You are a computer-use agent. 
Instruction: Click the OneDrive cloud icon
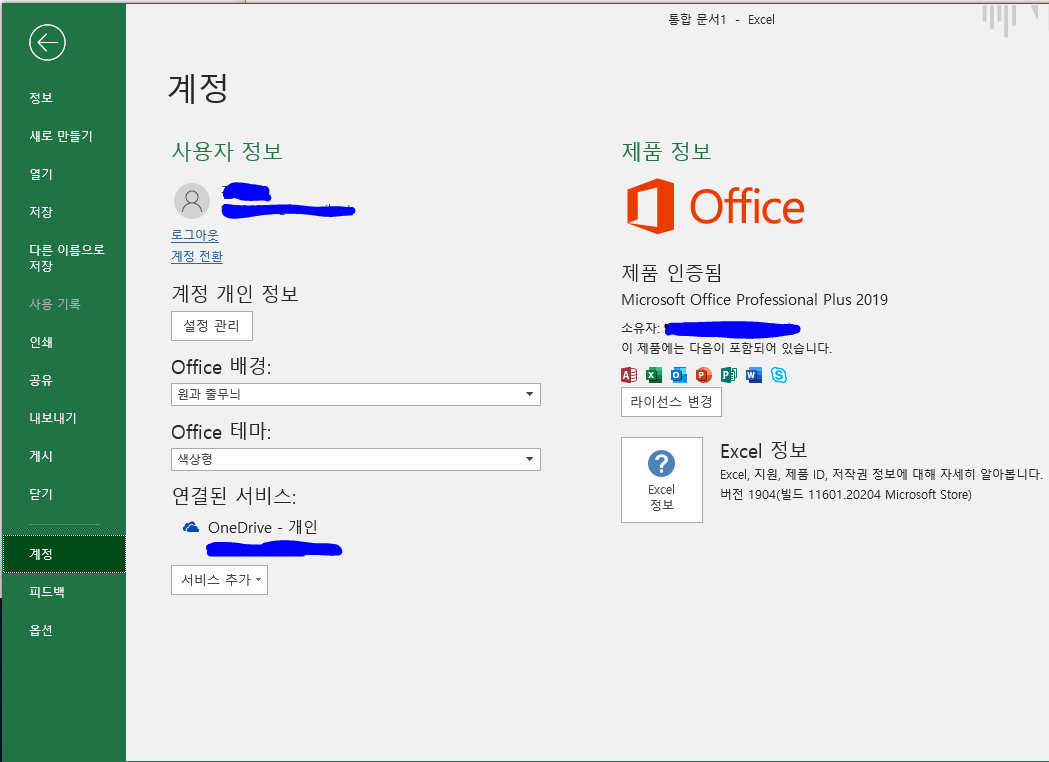click(x=191, y=527)
